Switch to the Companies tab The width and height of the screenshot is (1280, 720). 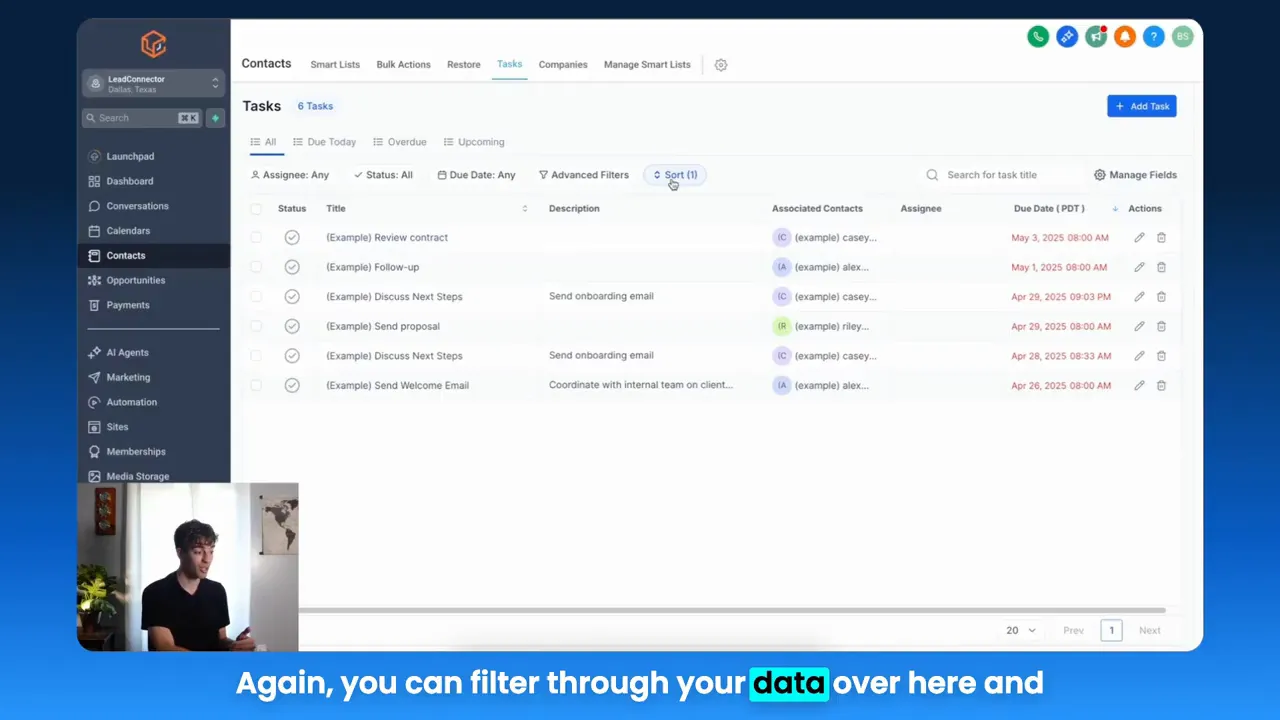[x=562, y=64]
